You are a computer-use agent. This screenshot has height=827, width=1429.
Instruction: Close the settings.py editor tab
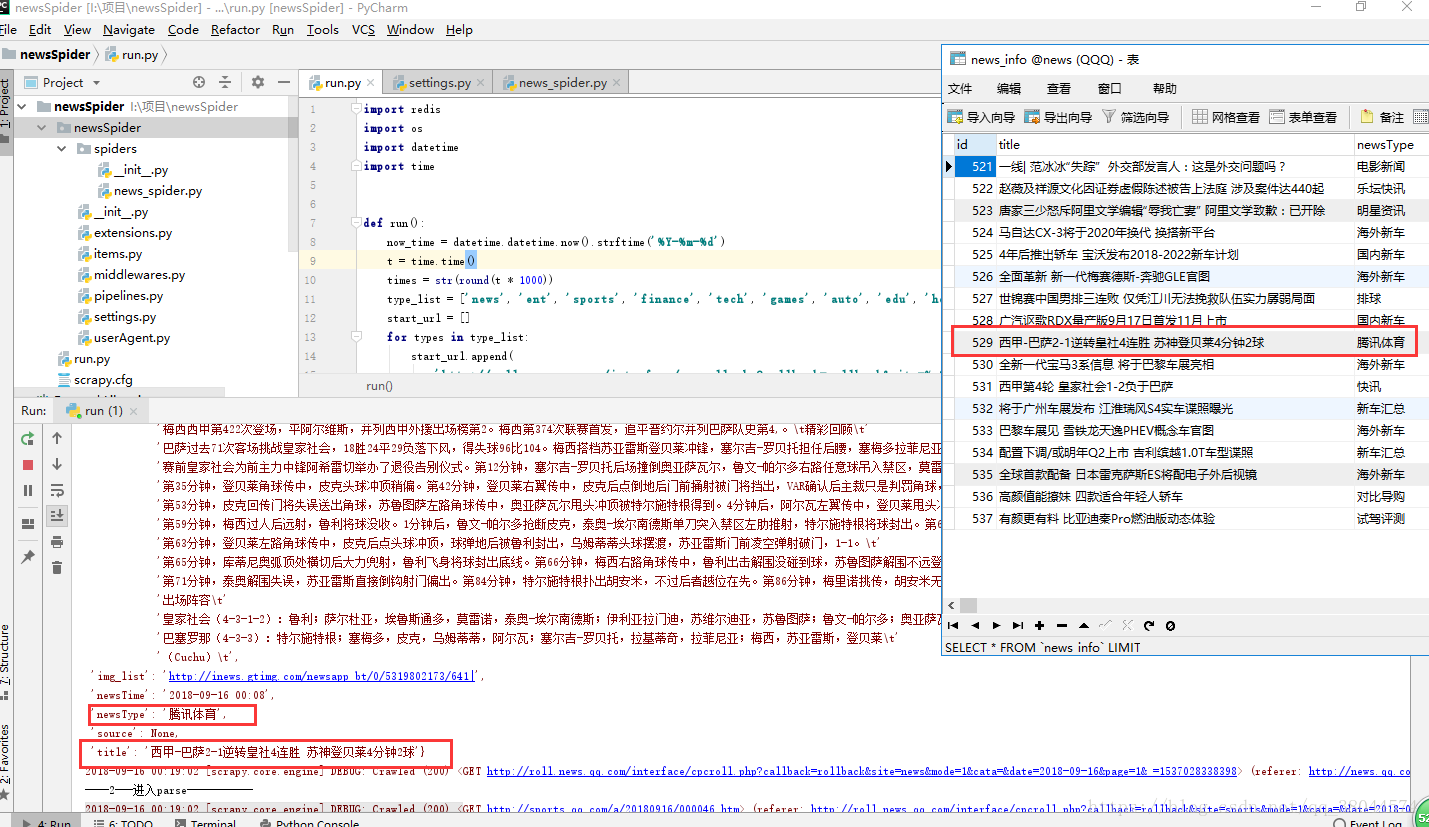(480, 83)
